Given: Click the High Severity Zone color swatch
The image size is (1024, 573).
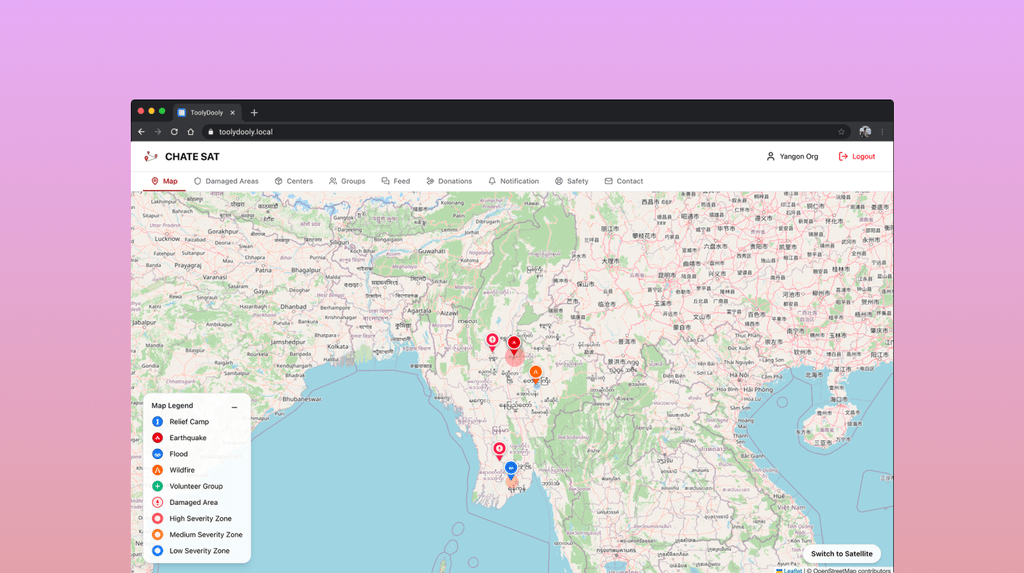Looking at the screenshot, I should tap(158, 518).
